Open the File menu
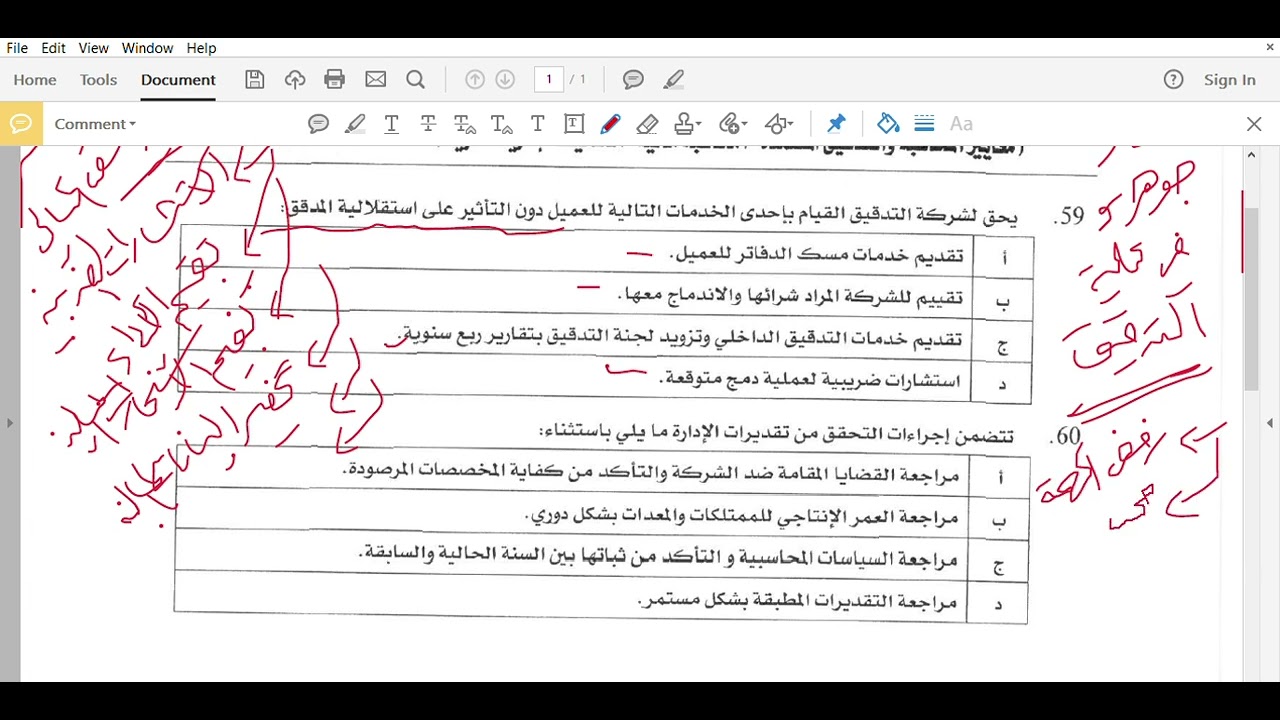 point(17,48)
